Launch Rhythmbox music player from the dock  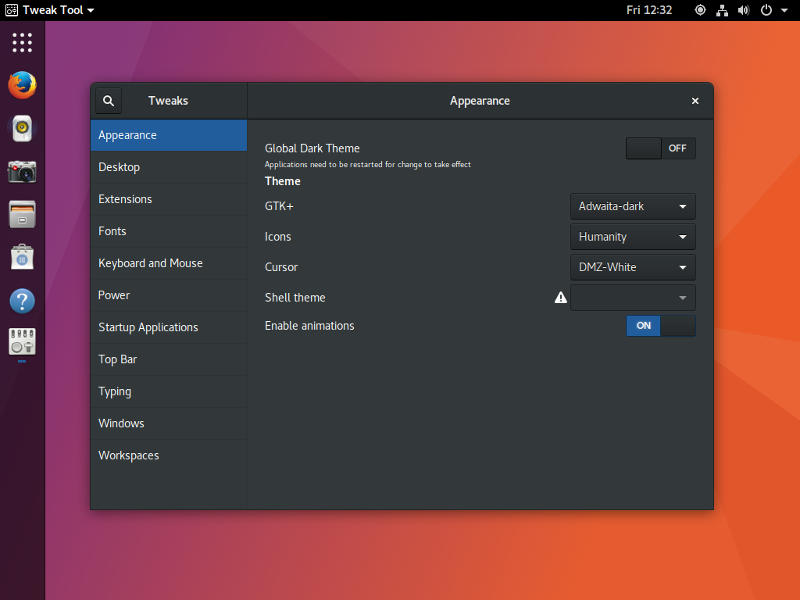point(21,128)
